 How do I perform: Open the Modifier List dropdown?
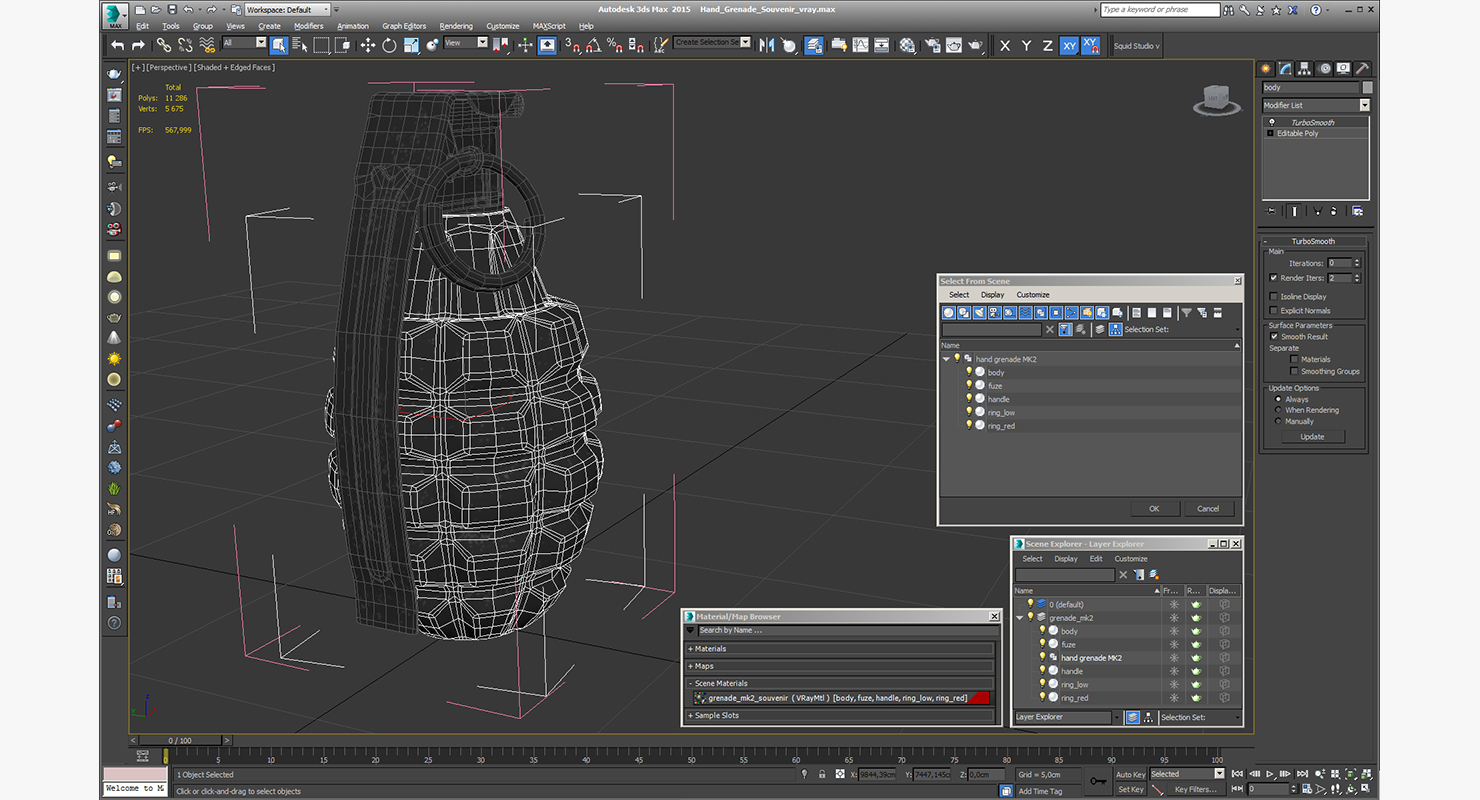tap(1364, 105)
